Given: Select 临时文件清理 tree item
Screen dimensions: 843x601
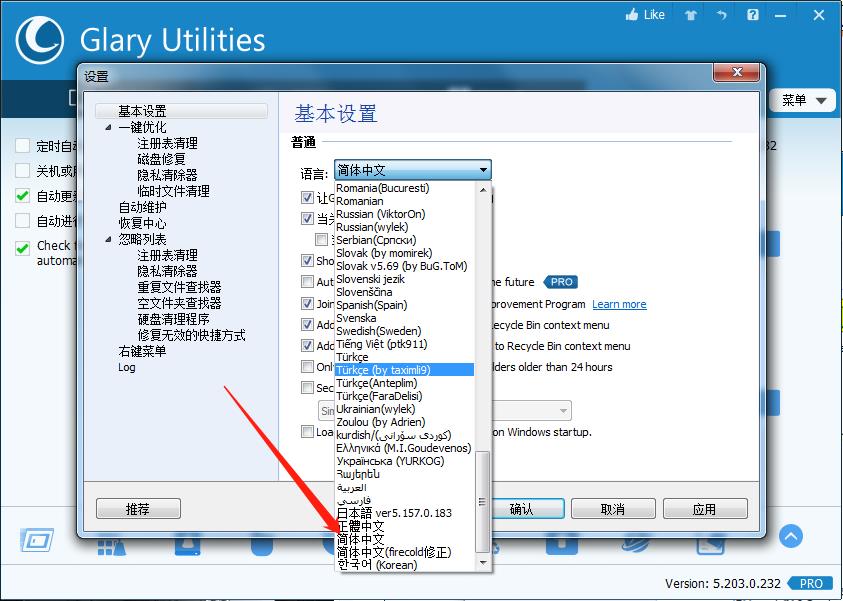Looking at the screenshot, I should pos(173,191).
